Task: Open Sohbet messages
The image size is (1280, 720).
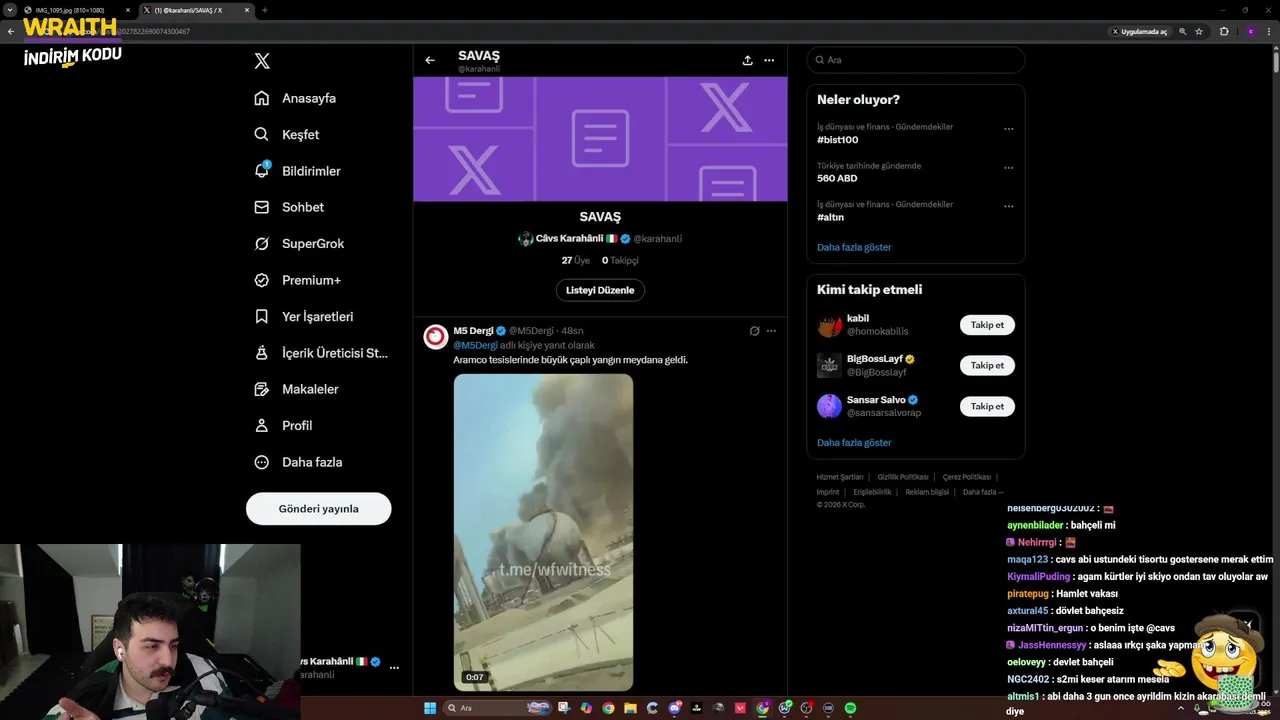Action: click(289, 207)
